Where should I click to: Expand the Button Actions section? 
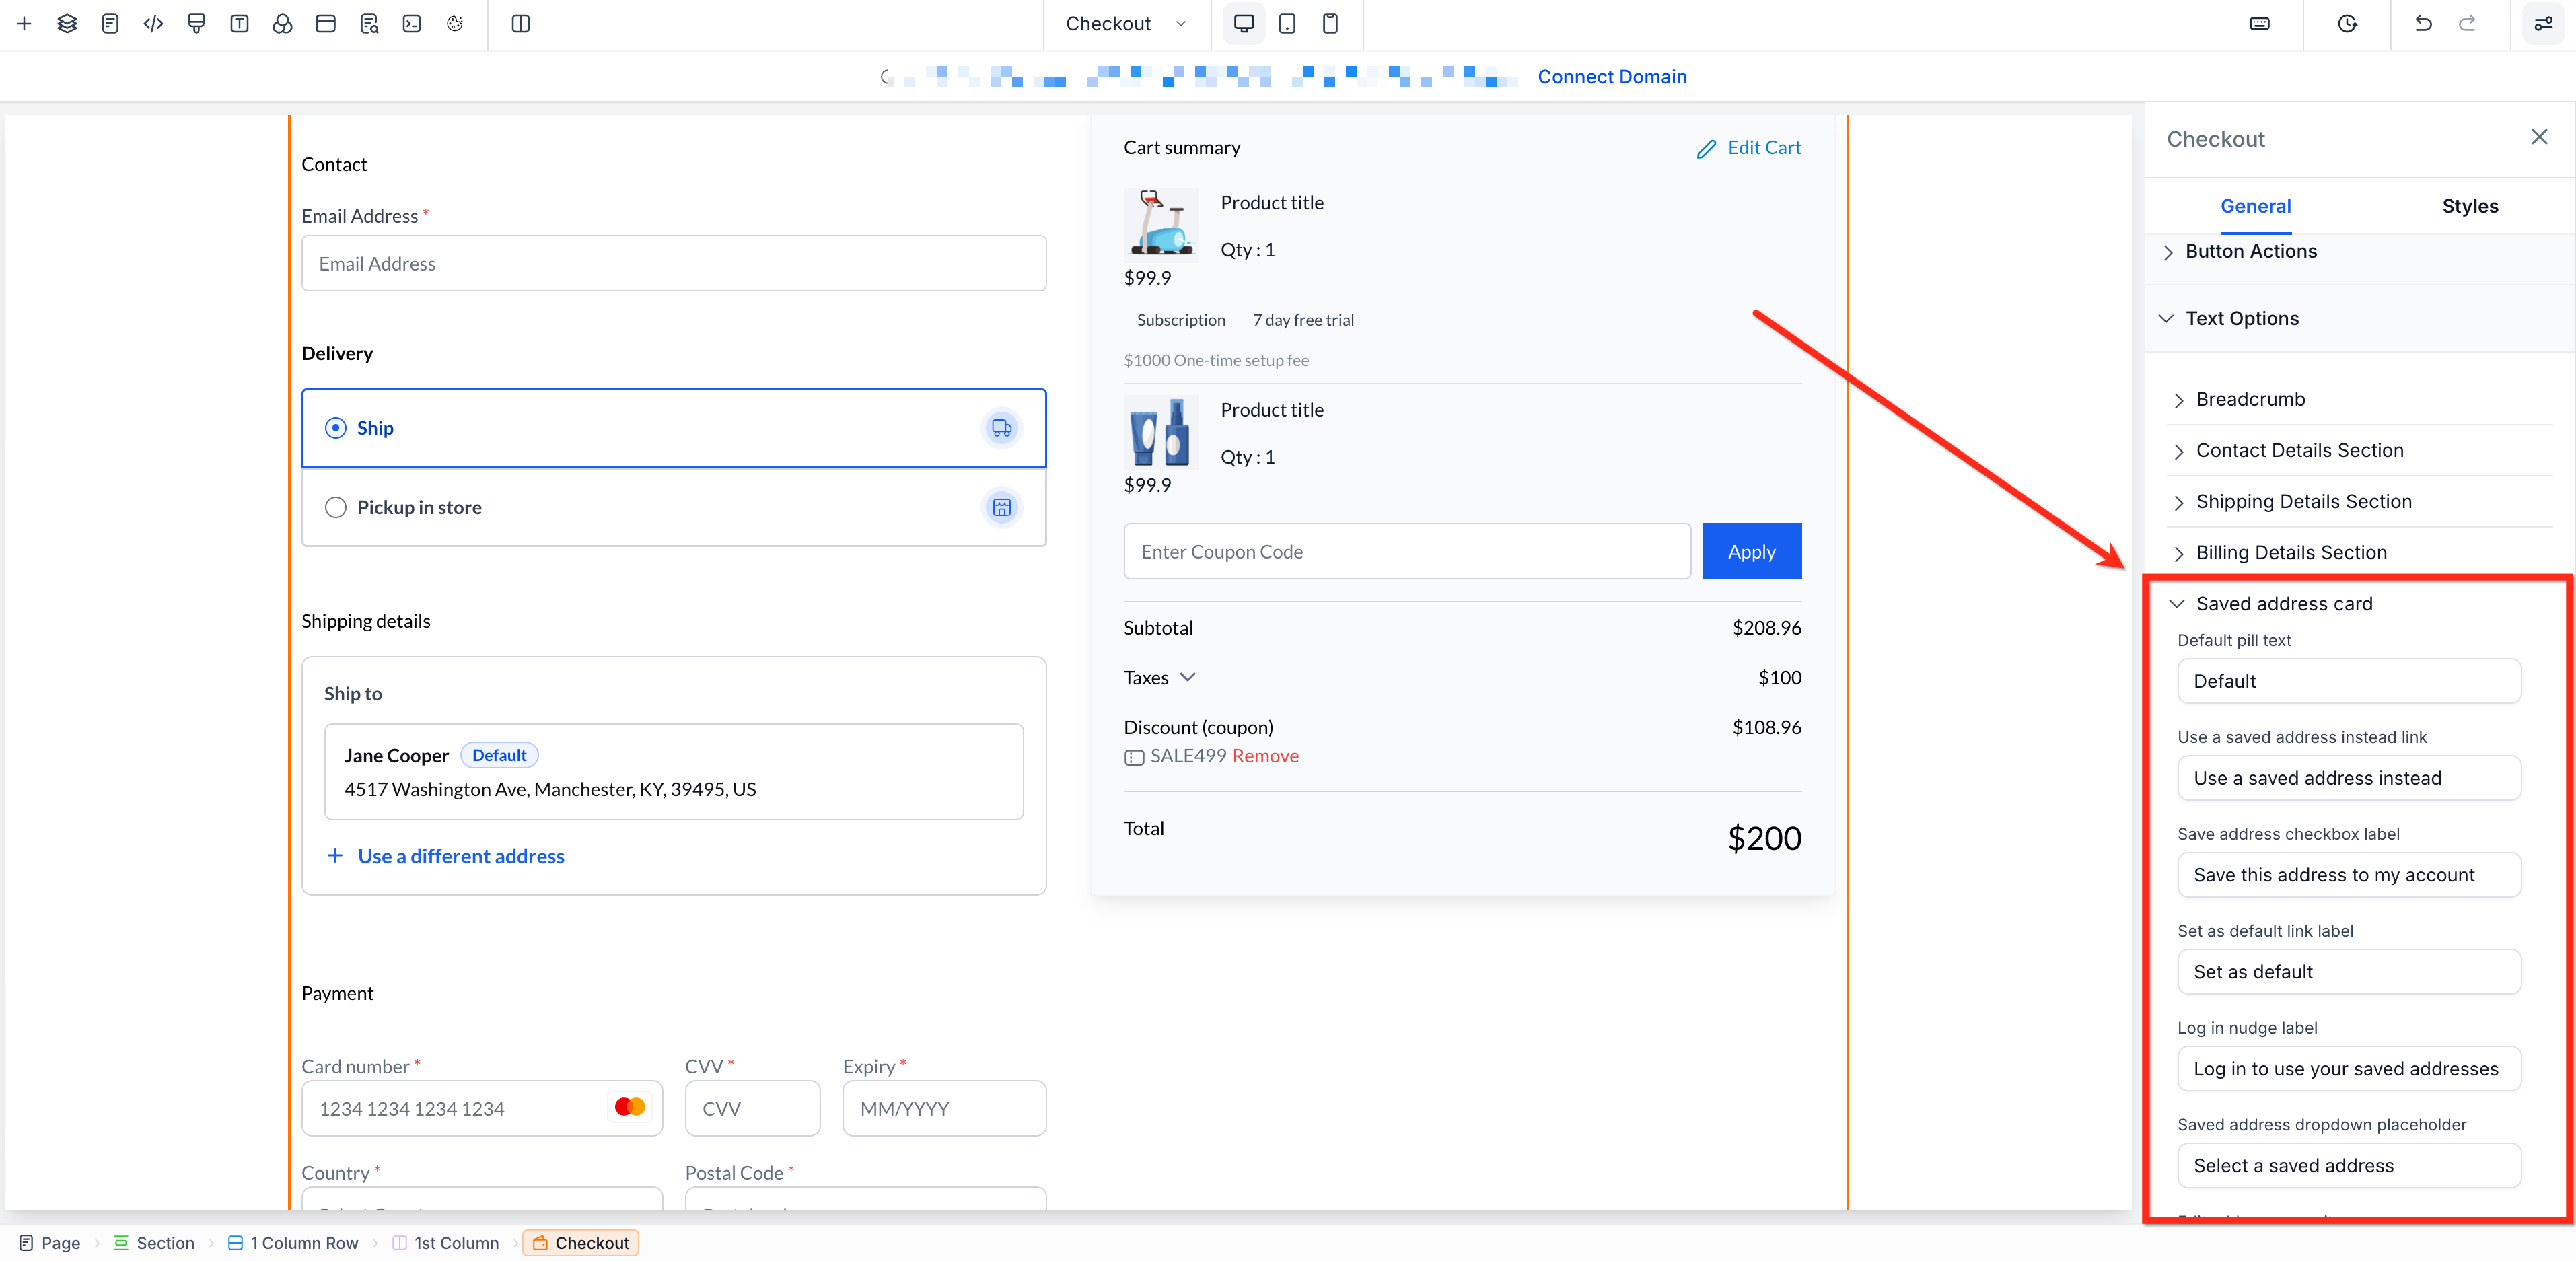click(2251, 251)
